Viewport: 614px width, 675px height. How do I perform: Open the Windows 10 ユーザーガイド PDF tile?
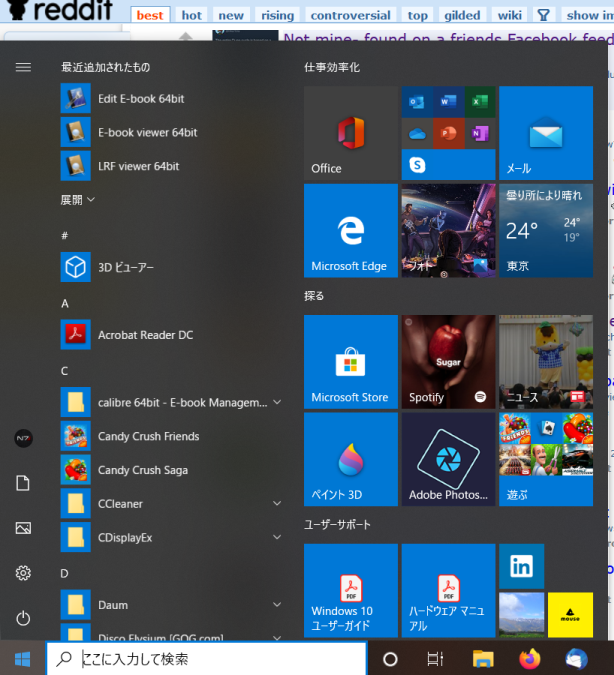350,591
